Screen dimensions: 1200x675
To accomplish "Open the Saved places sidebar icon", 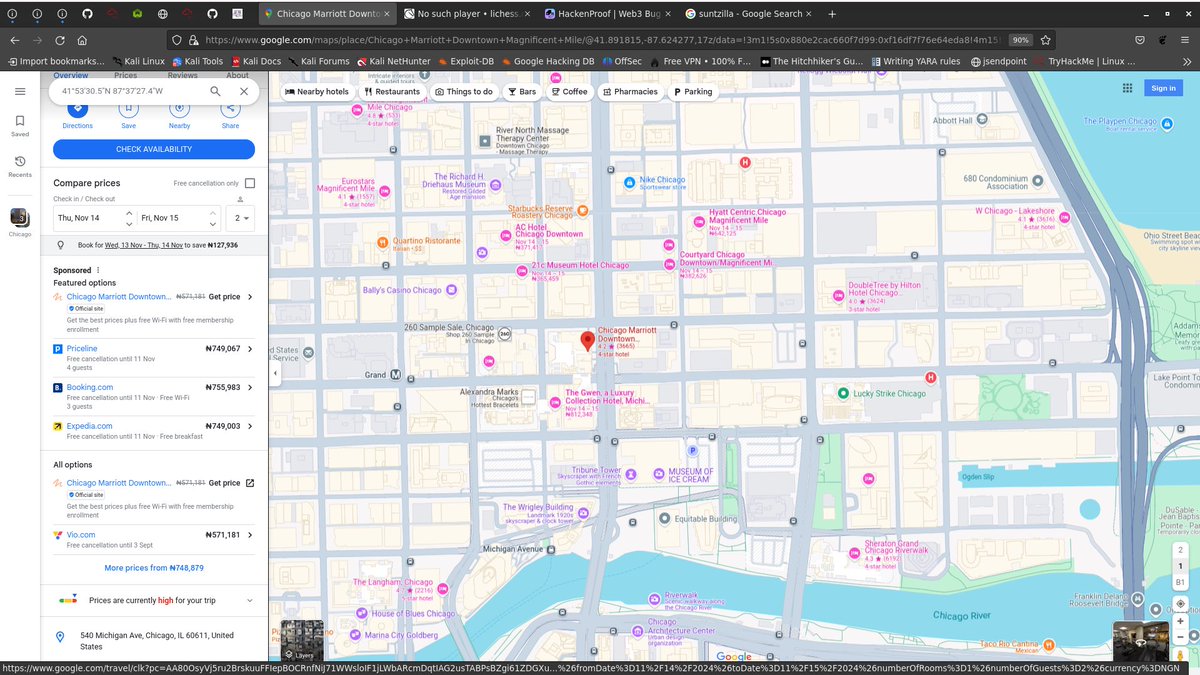I will coord(20,125).
